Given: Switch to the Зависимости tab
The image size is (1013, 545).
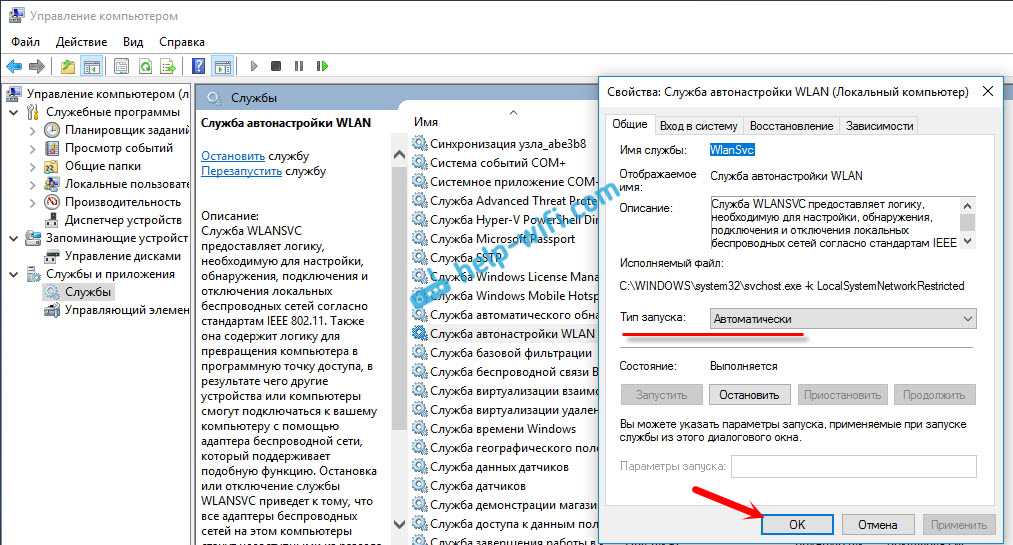Looking at the screenshot, I should [879, 126].
